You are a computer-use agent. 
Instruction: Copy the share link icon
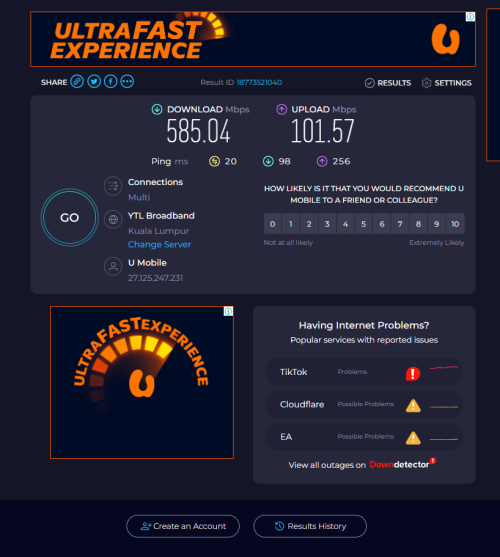(77, 82)
